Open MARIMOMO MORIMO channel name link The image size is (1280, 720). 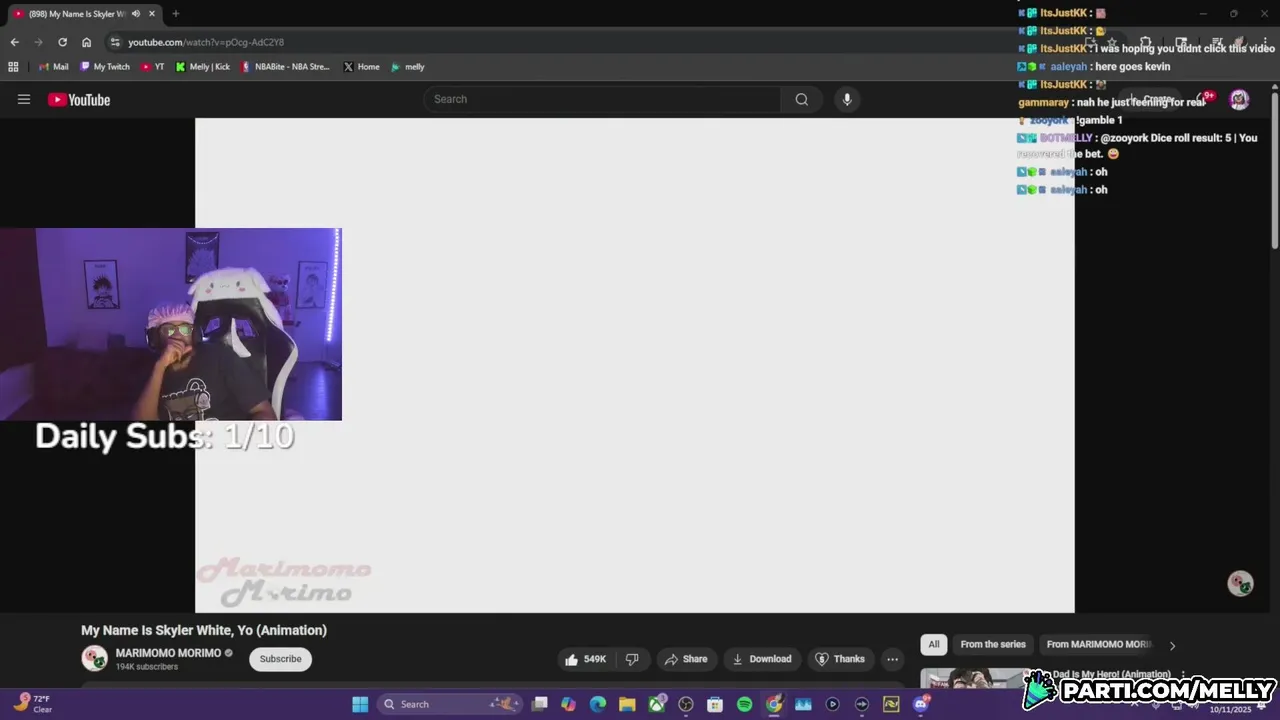pos(168,653)
